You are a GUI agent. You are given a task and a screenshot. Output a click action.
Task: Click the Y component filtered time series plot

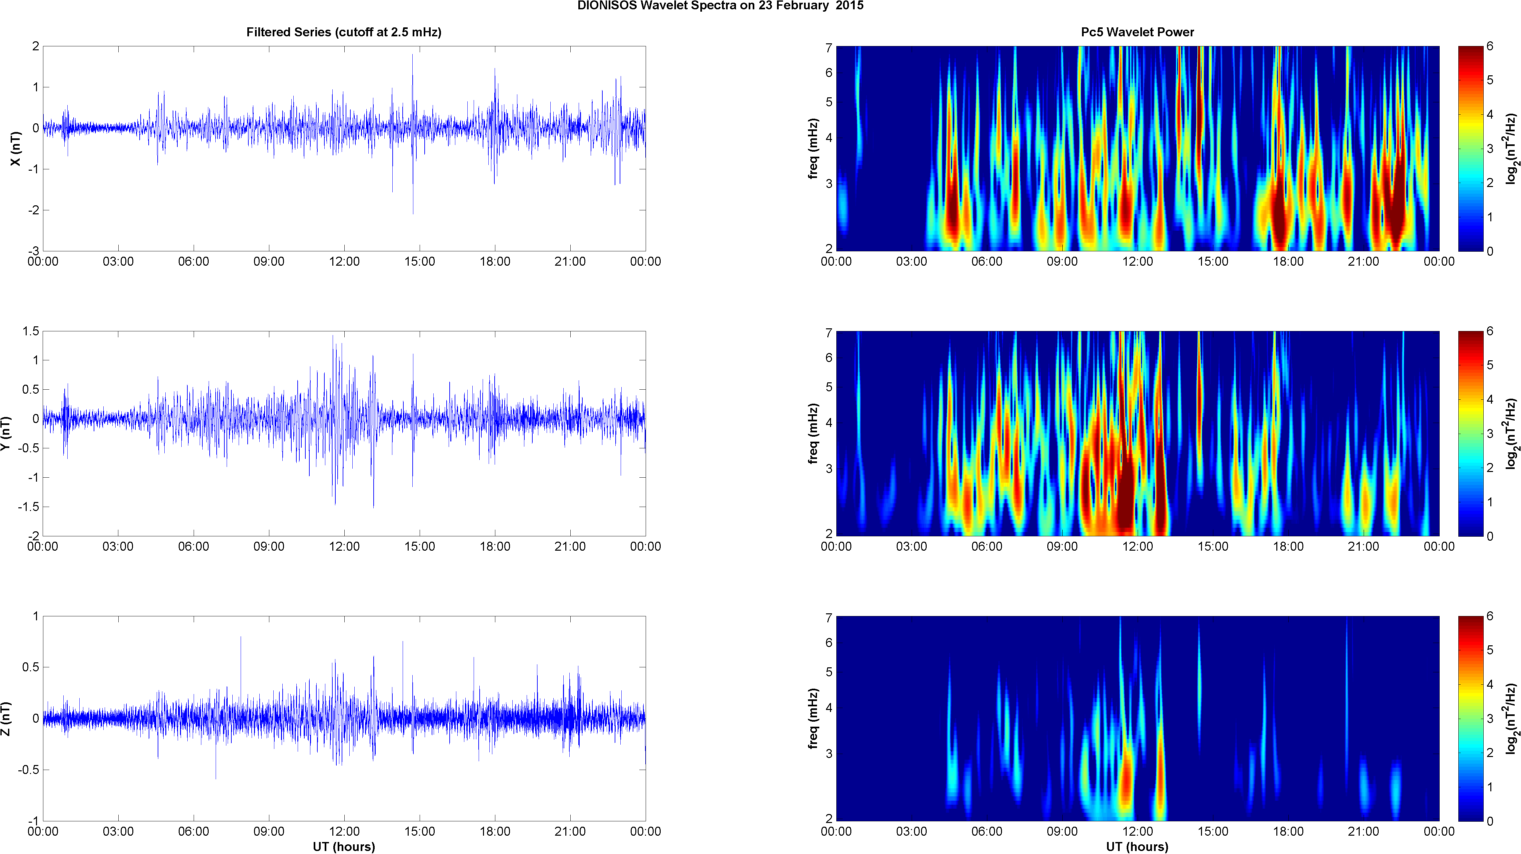click(x=344, y=433)
